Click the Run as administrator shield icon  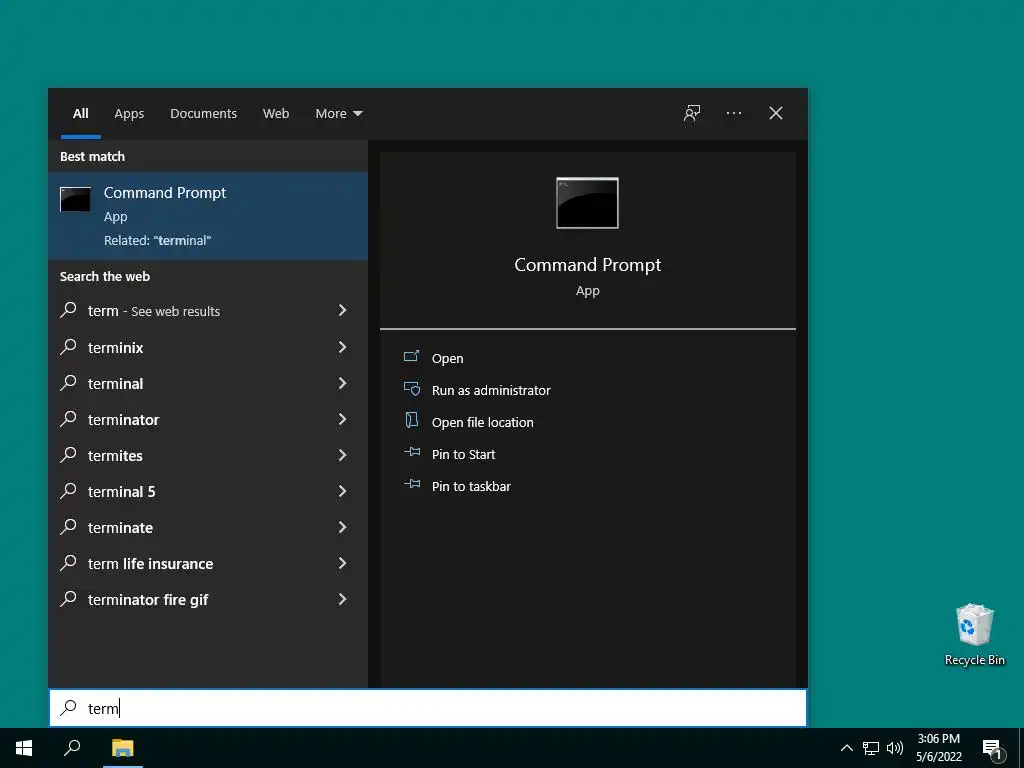tap(411, 389)
